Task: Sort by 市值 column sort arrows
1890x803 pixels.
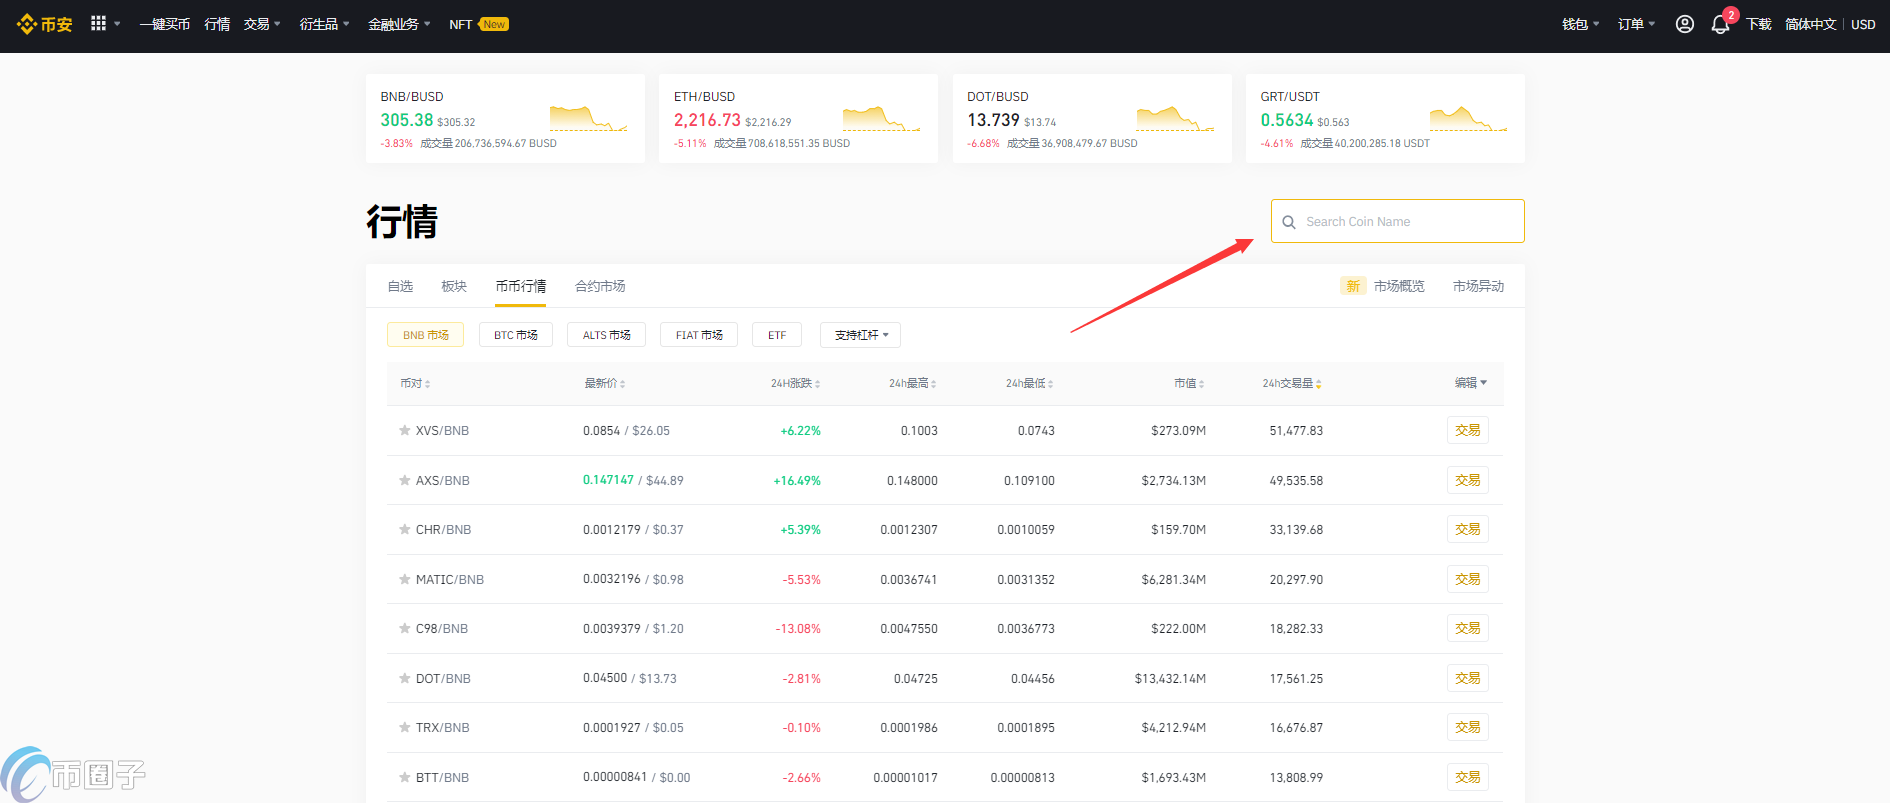Action: (x=1201, y=384)
